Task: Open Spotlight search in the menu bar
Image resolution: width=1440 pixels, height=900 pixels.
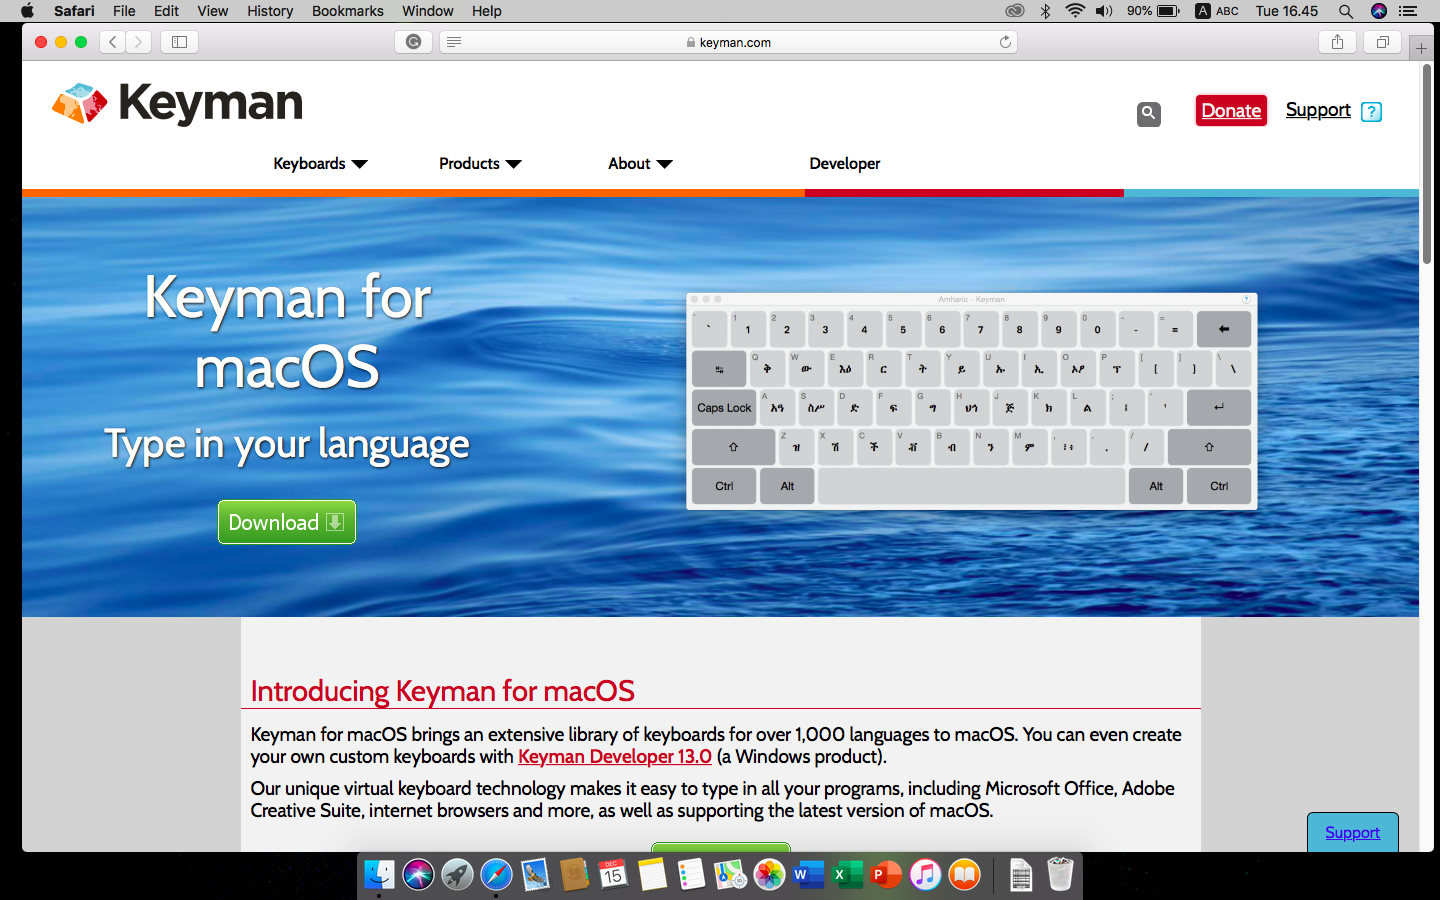Action: (x=1346, y=11)
